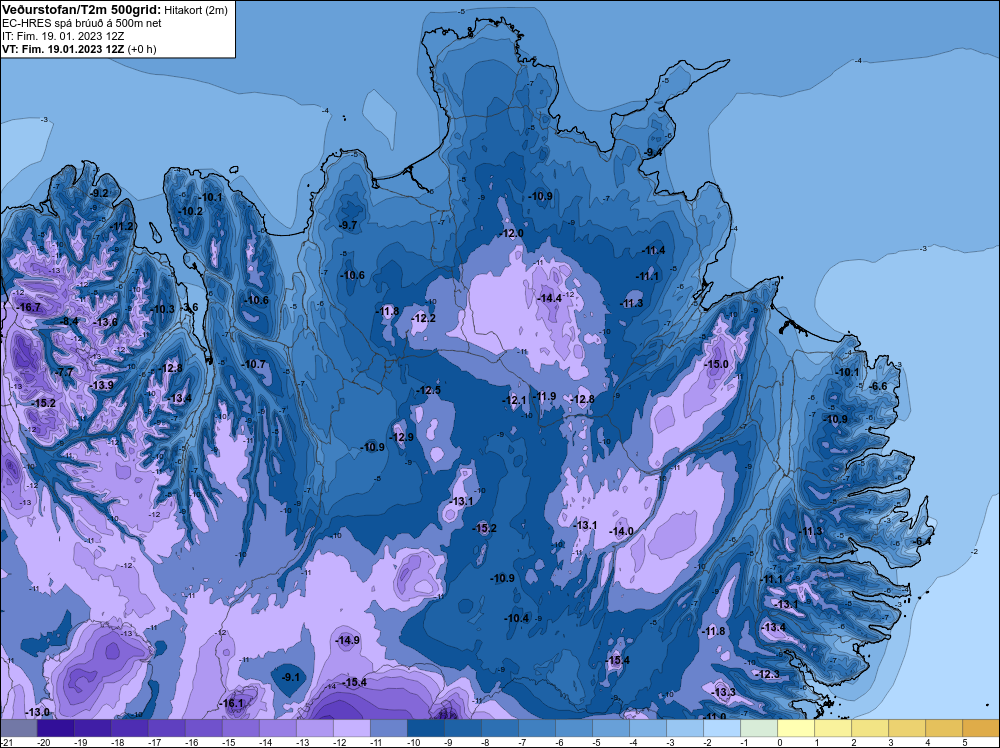
Task: Click the -12.5 temperature label
Action: click(x=429, y=390)
